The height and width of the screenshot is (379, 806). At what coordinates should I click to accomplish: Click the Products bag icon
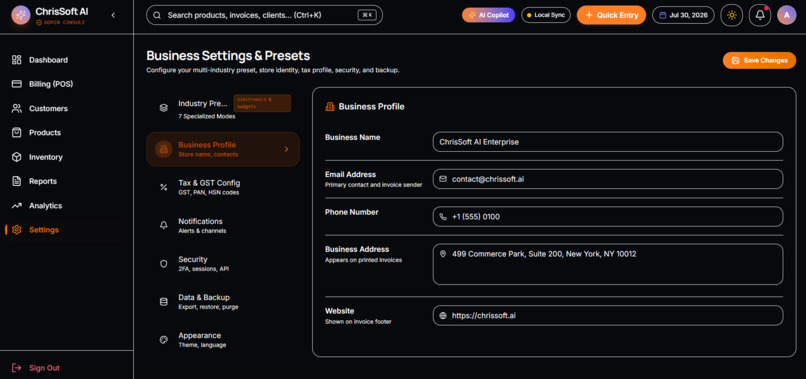click(16, 133)
